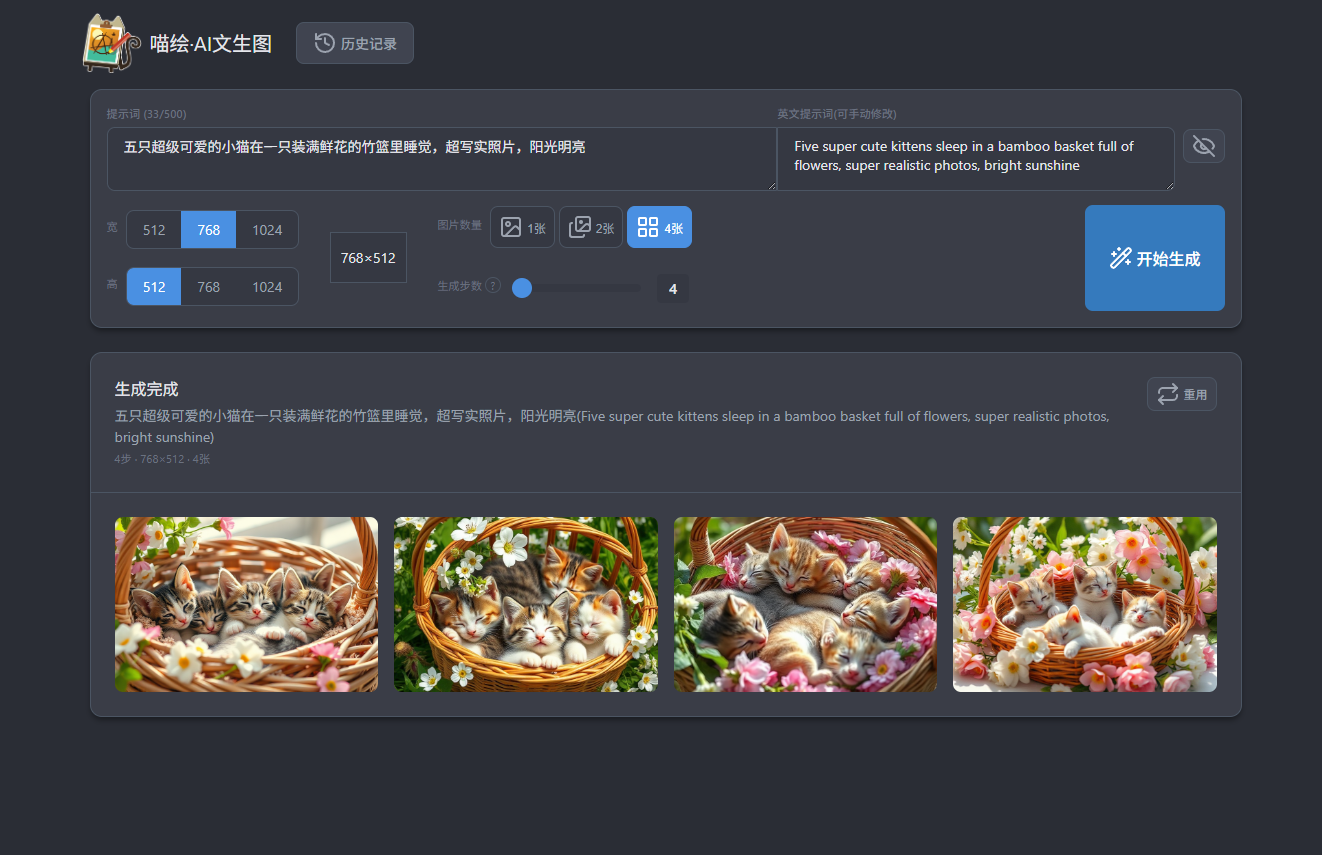Open first kitten basket thumbnail
Viewport: 1322px width, 855px height.
coord(246,604)
